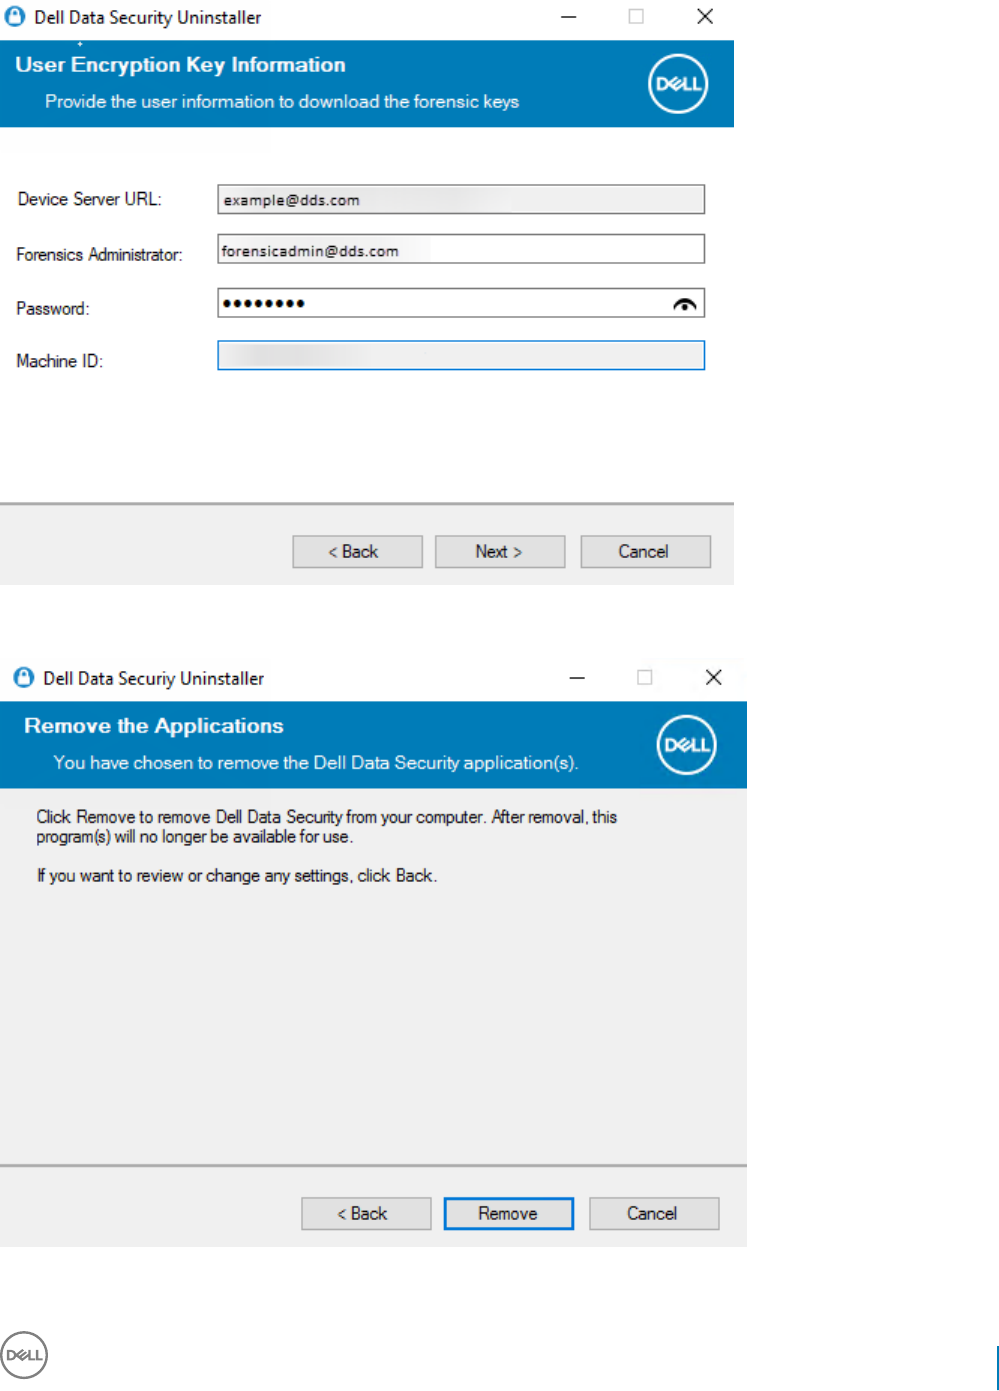Click the 'Forensics Administrator:' label

[99, 255]
